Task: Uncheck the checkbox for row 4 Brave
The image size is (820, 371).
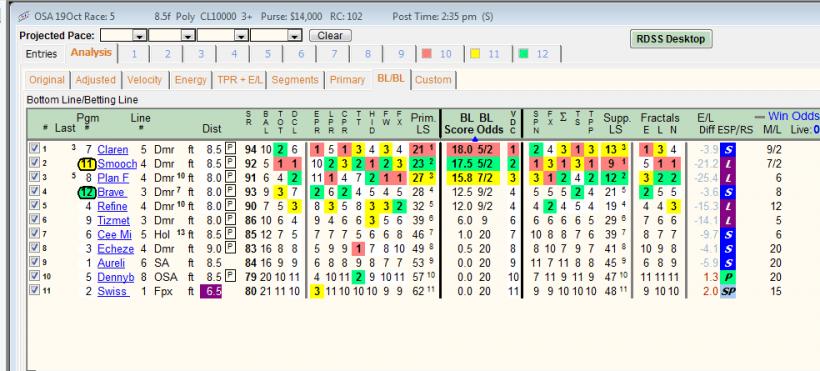Action: point(35,191)
